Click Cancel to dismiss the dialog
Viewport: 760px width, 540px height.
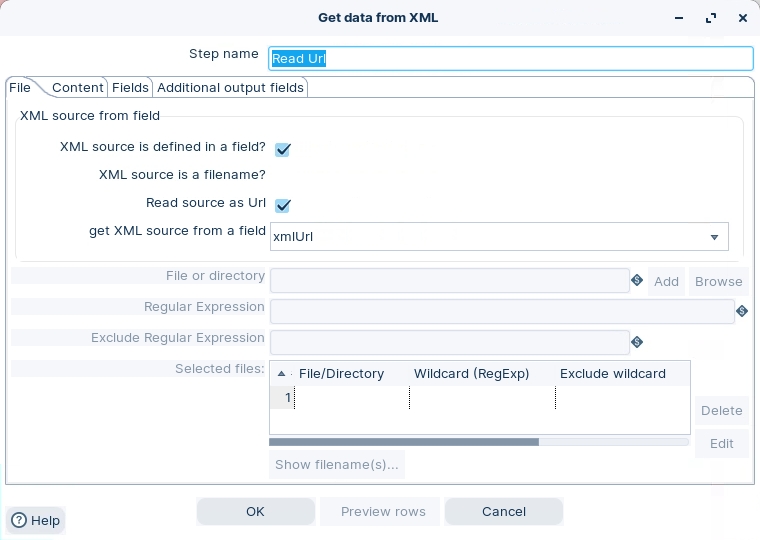pos(504,511)
